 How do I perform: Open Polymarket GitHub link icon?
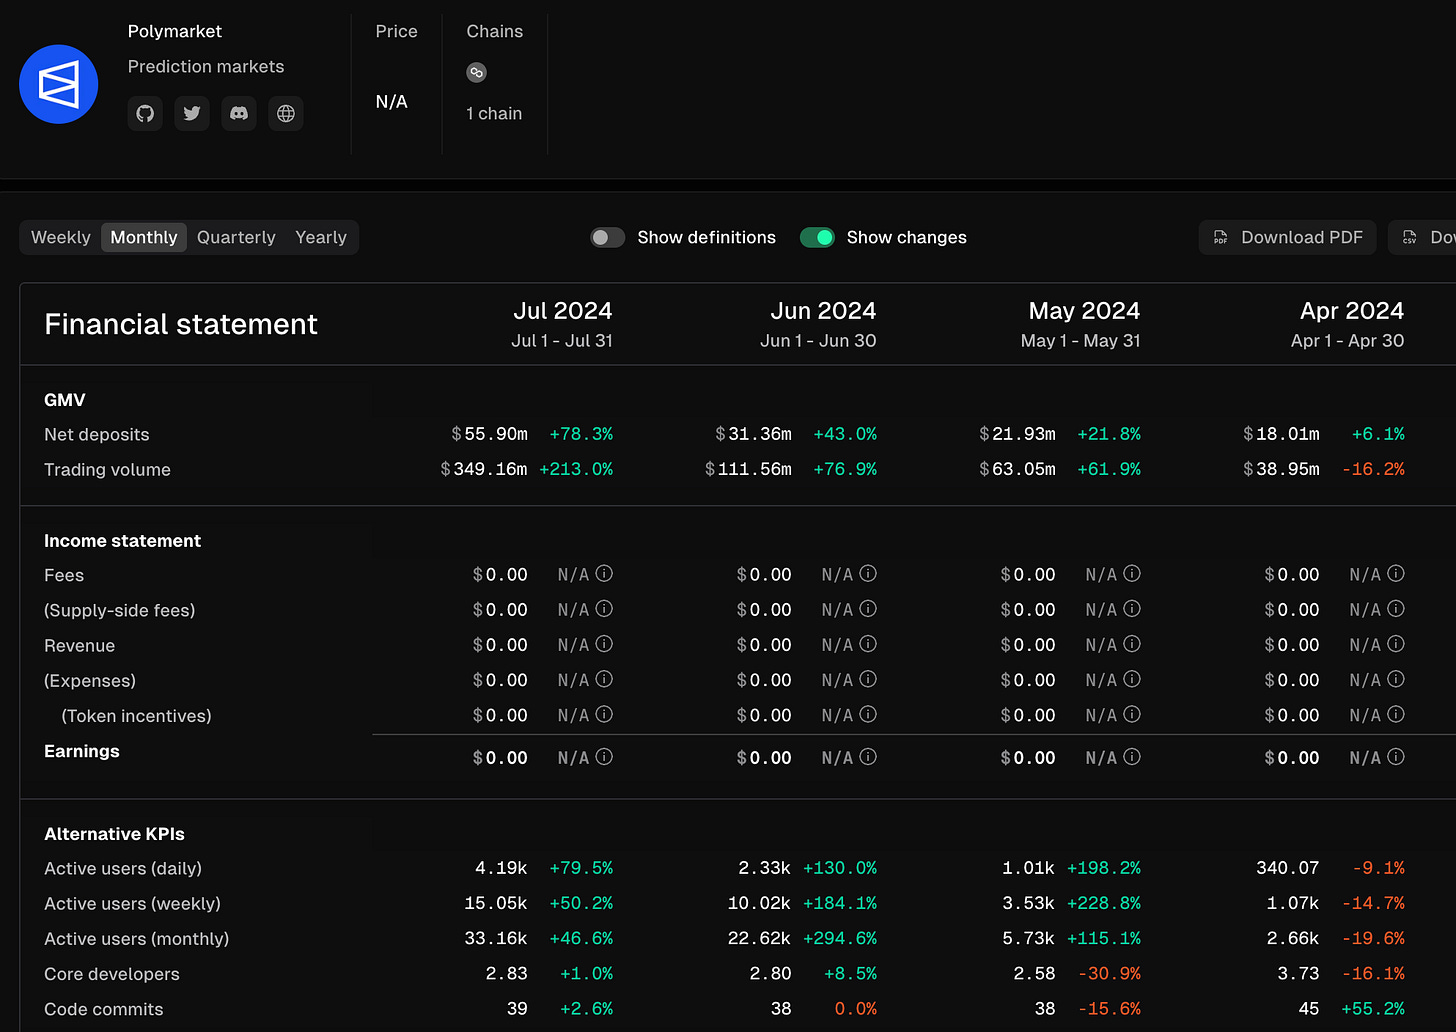(145, 113)
